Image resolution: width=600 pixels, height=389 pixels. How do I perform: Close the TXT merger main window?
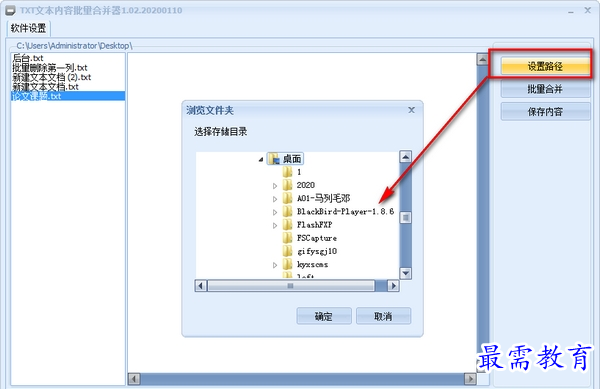pyautogui.click(x=588, y=10)
